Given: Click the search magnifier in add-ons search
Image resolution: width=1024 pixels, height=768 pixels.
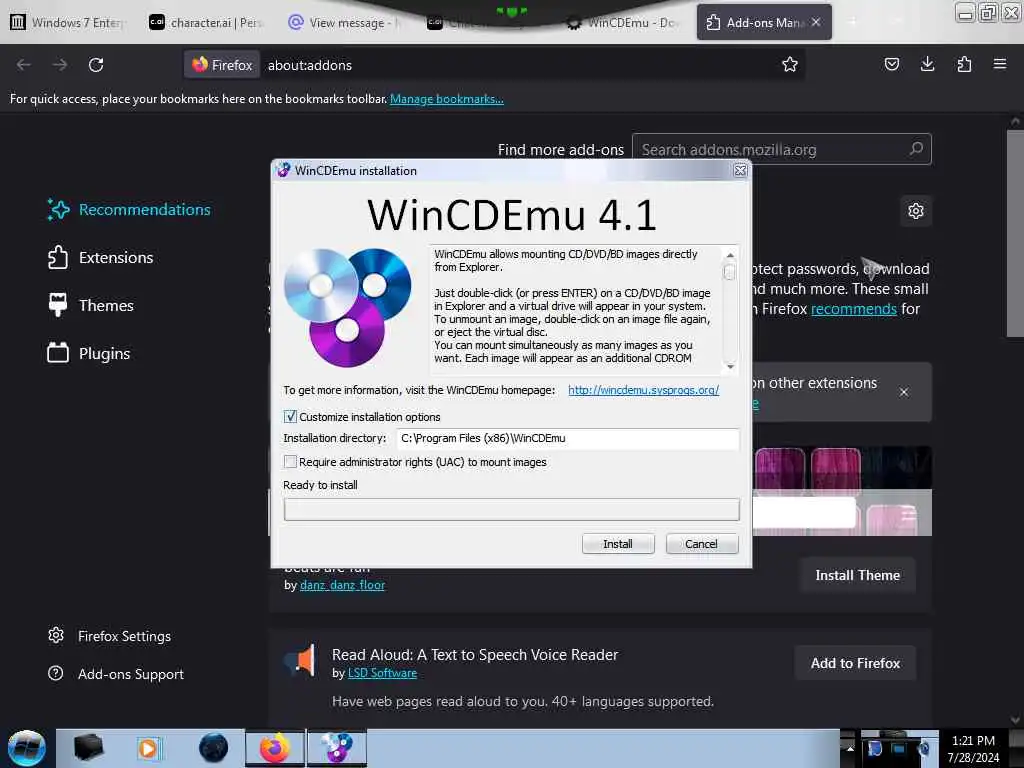Looking at the screenshot, I should [916, 149].
